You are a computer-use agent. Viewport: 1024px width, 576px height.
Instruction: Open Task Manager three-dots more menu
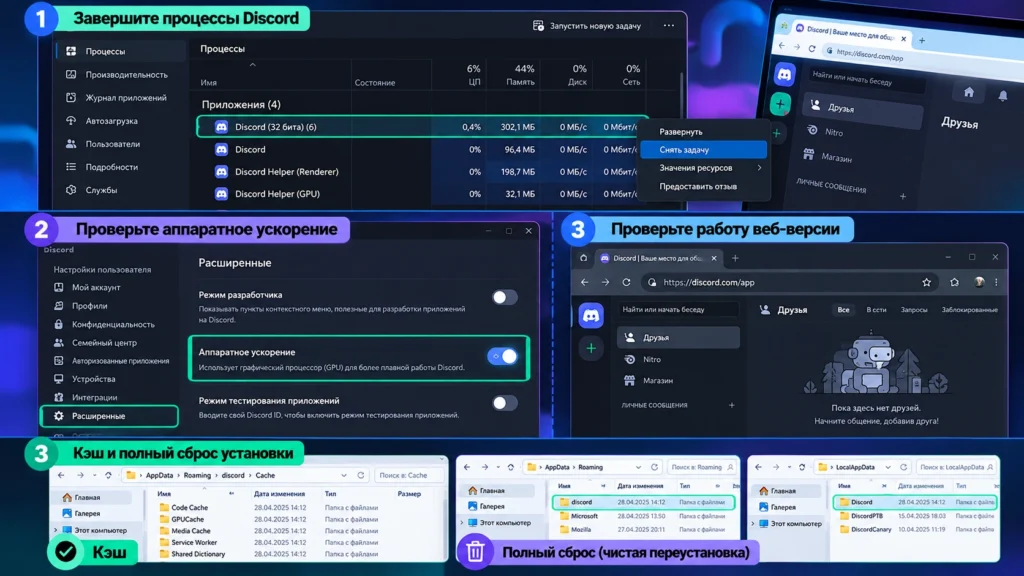click(x=669, y=25)
